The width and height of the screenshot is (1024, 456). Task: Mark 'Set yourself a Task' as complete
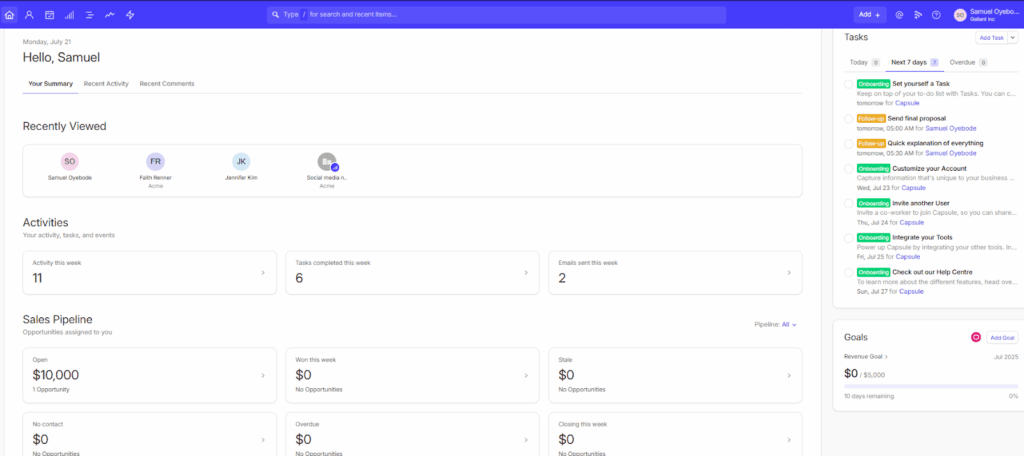[849, 84]
